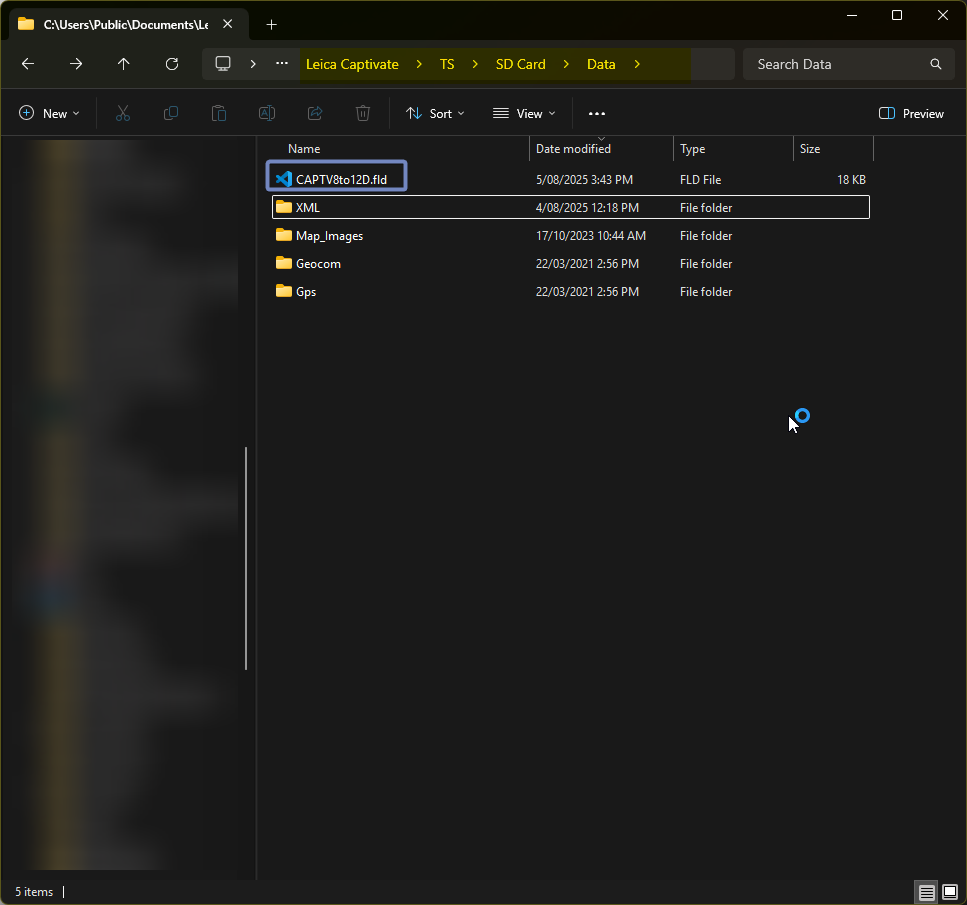Open the New dropdown menu
Viewport: 967px width, 905px height.
click(49, 114)
